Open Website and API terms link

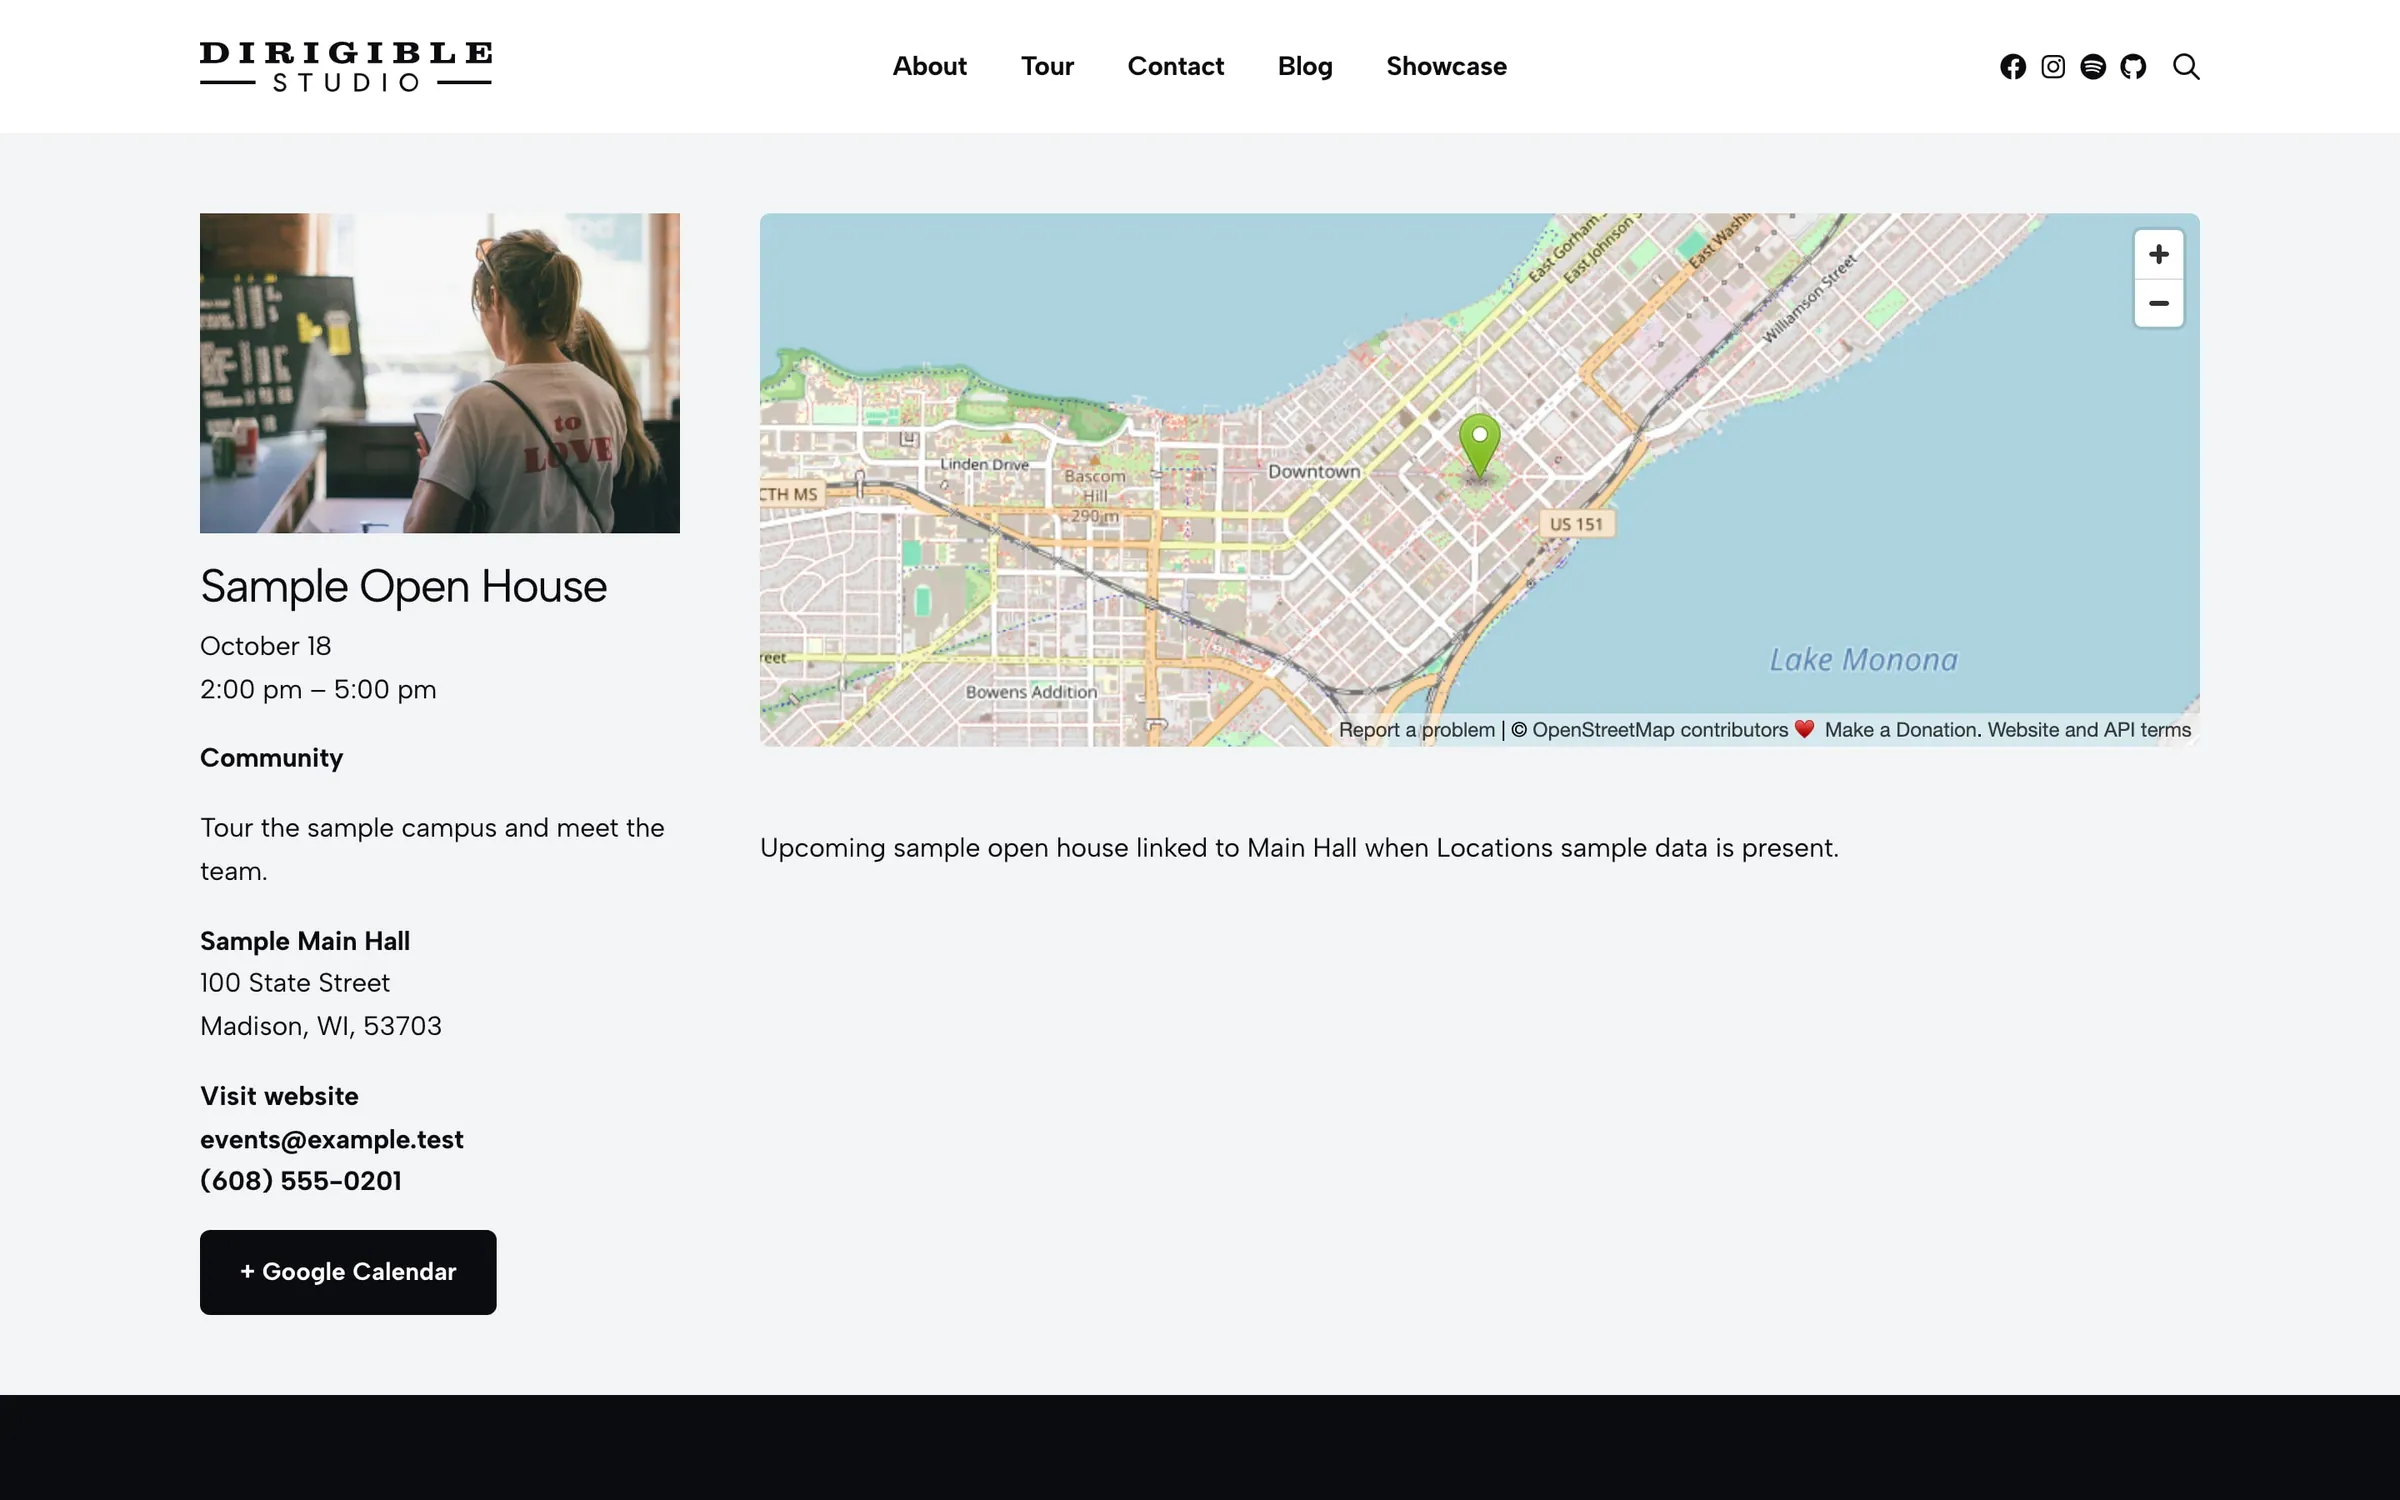[2089, 730]
